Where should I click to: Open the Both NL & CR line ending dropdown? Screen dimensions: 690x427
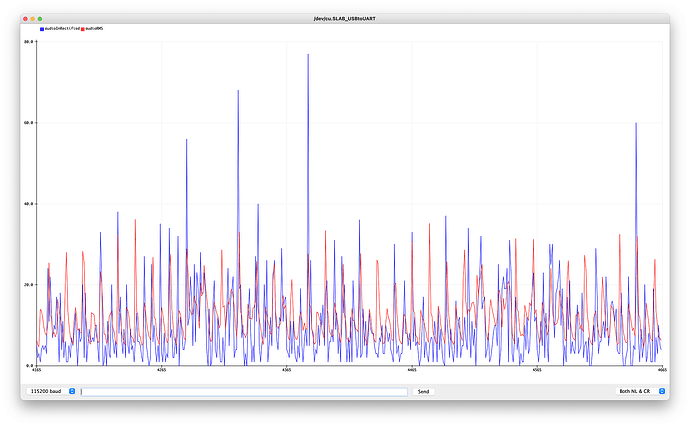[x=640, y=391]
